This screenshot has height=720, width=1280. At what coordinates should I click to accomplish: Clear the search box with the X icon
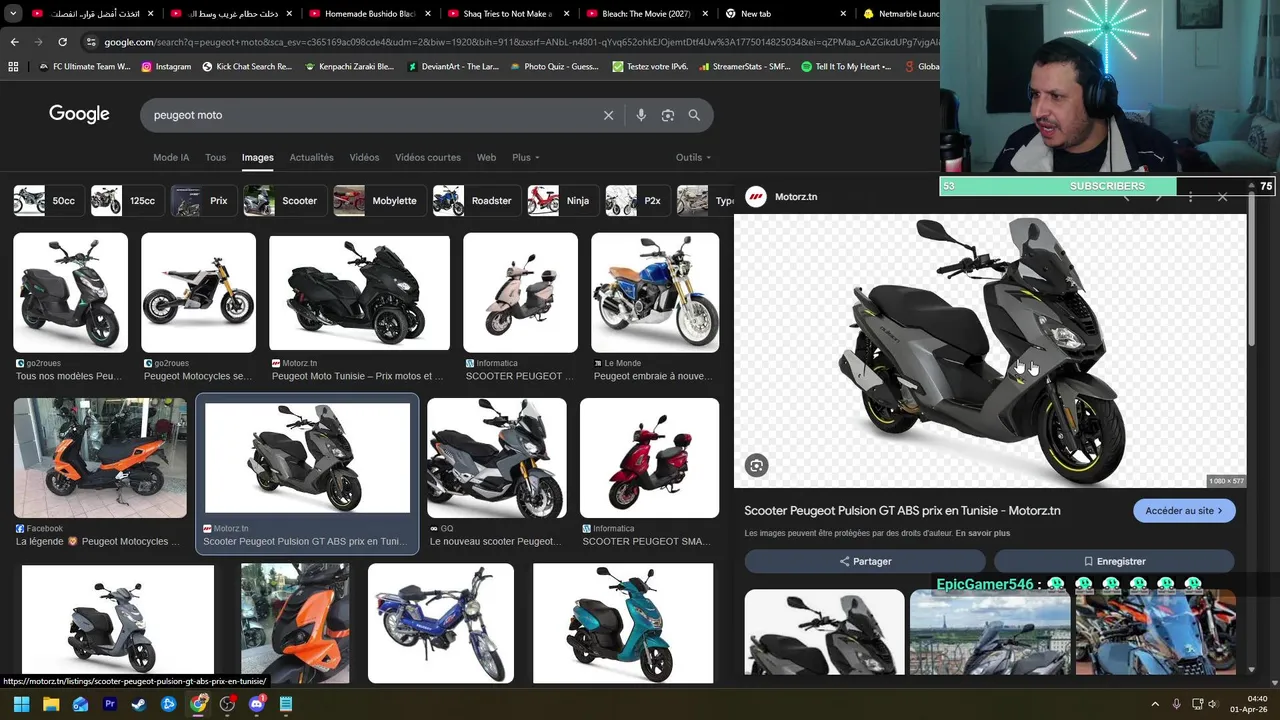point(608,115)
